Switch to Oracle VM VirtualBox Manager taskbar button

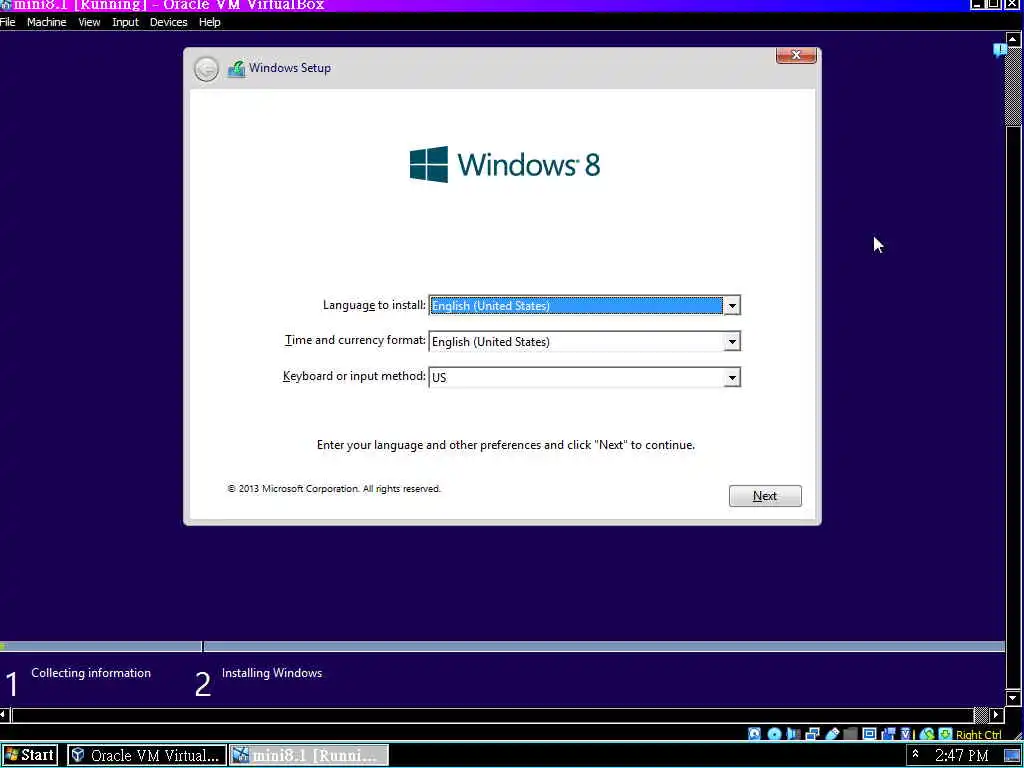(146, 755)
